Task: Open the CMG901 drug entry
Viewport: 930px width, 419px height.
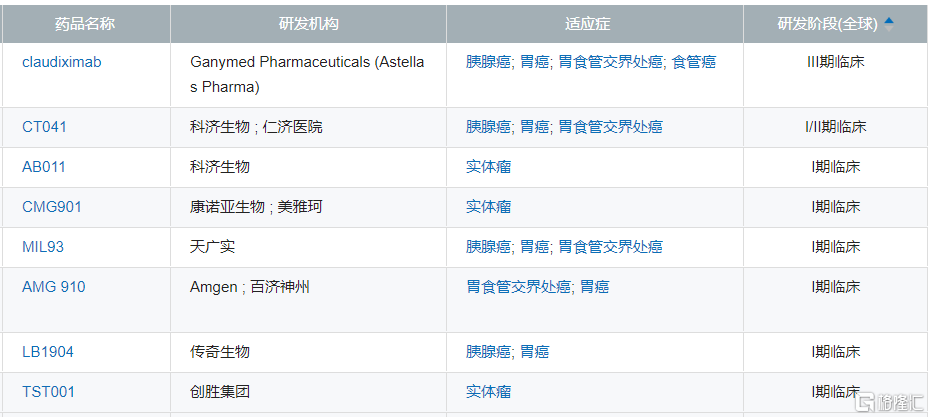Action: 52,207
